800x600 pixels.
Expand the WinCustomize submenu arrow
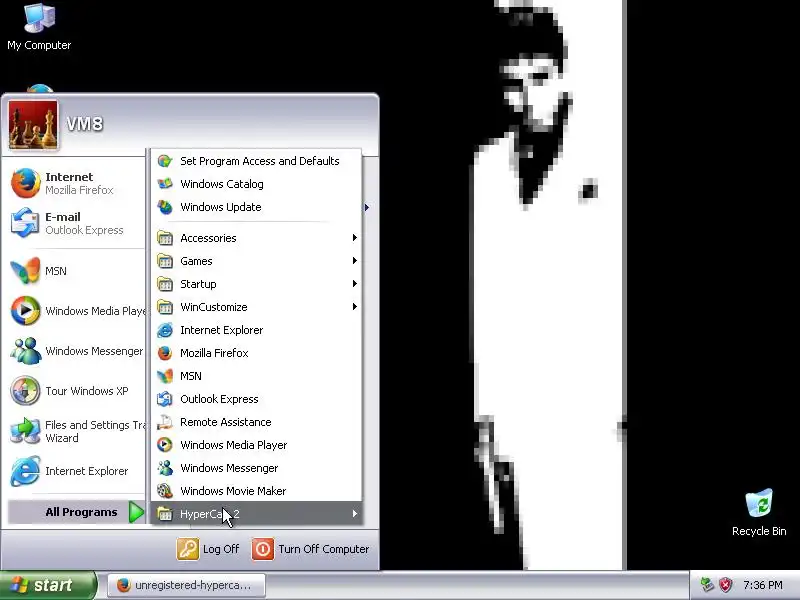(354, 307)
